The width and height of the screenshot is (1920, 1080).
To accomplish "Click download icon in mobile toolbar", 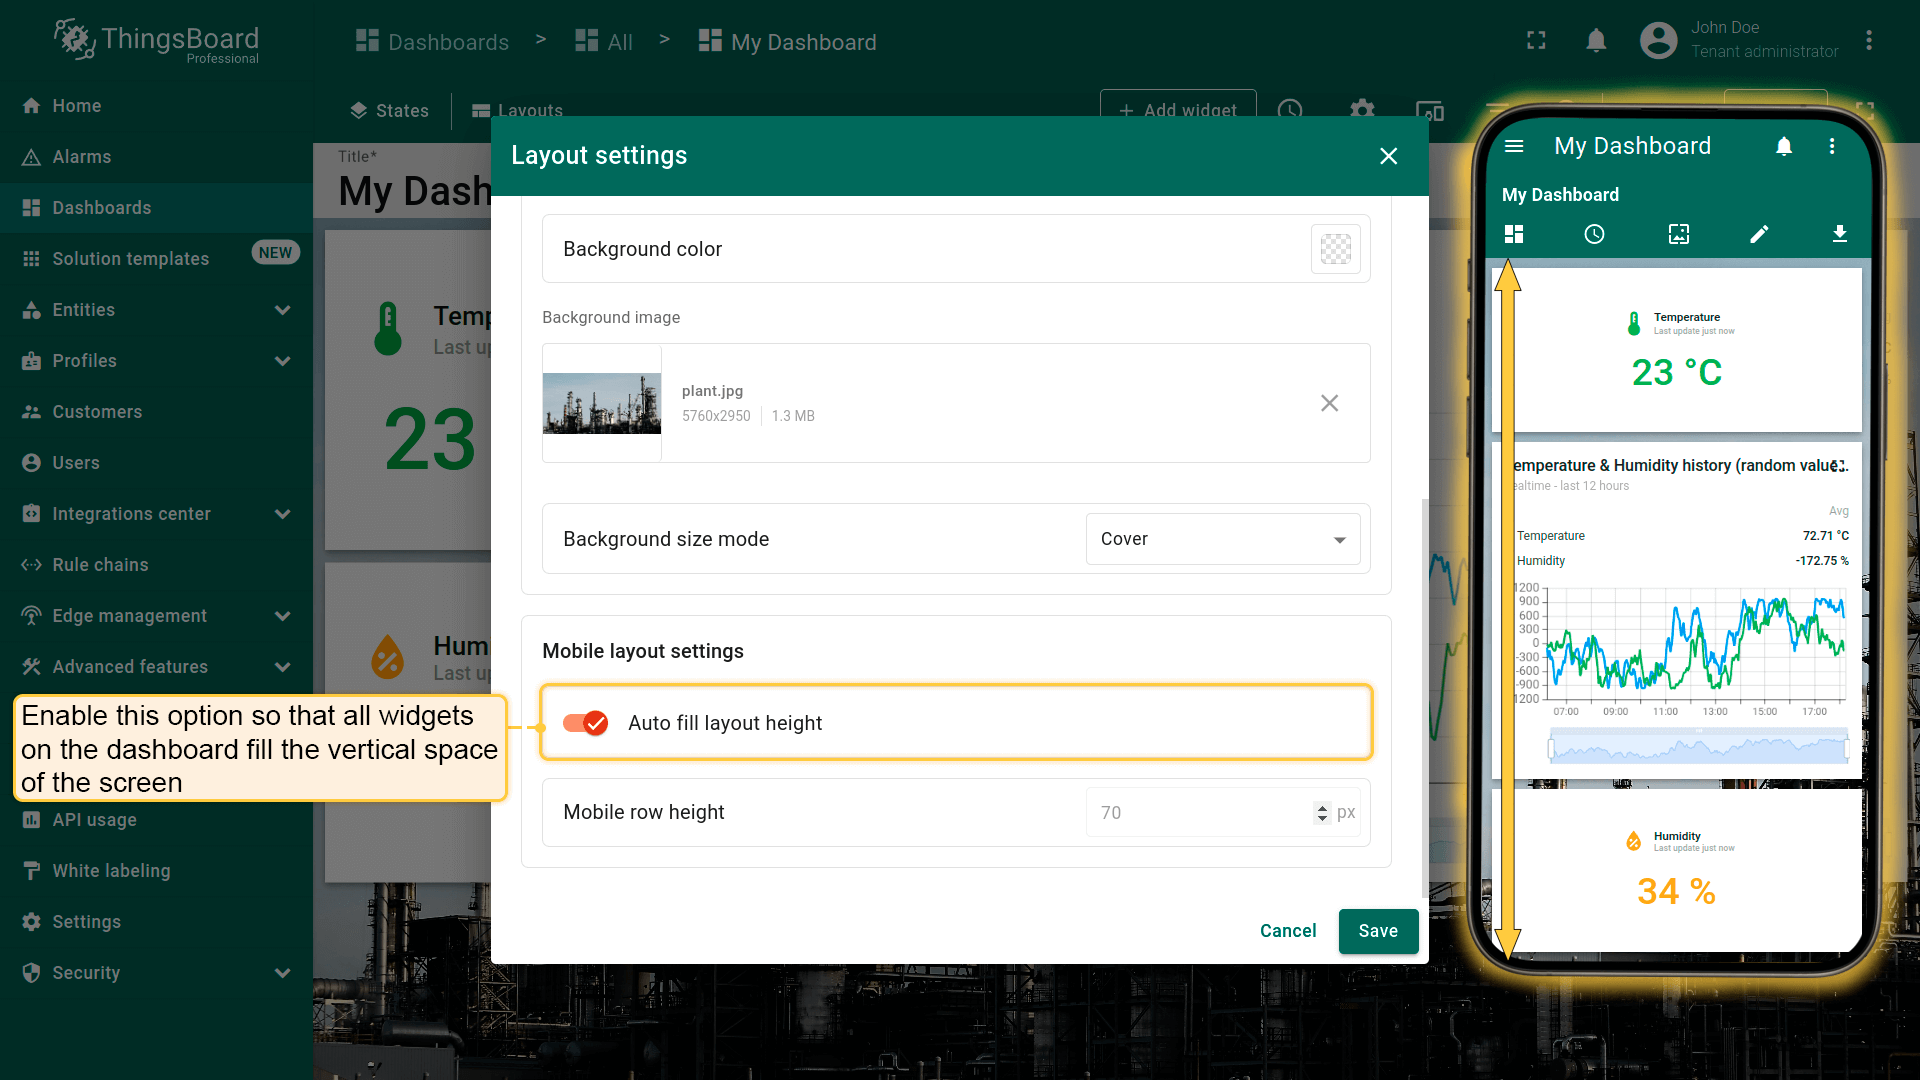I will [x=1839, y=234].
